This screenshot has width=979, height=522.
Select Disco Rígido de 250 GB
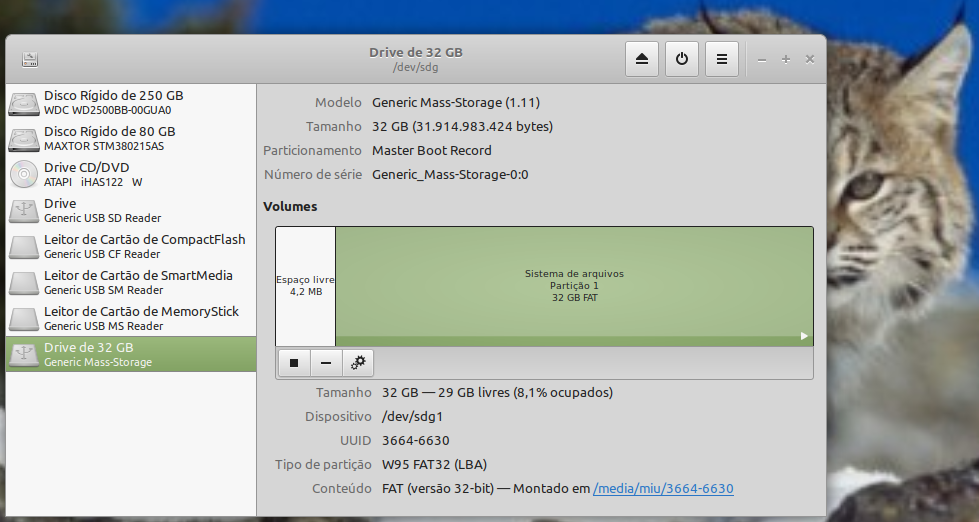(x=131, y=102)
